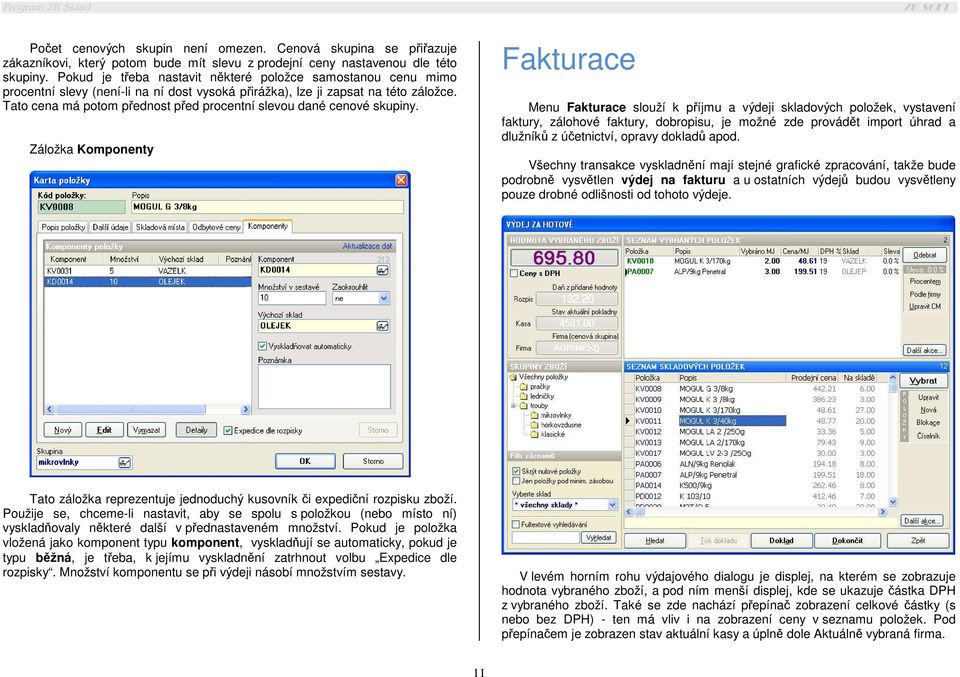Click the Poznámka text area
This screenshot has height=677, width=960.
click(324, 386)
